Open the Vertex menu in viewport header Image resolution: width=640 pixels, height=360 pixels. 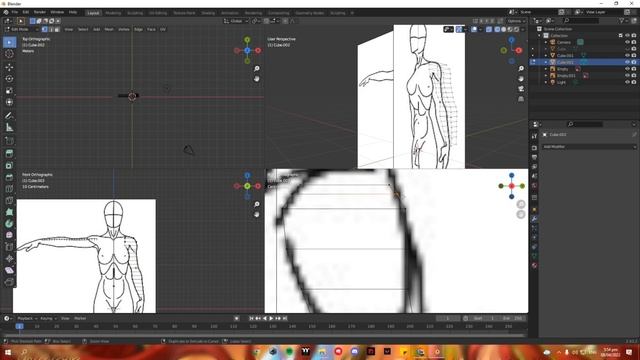pos(124,29)
